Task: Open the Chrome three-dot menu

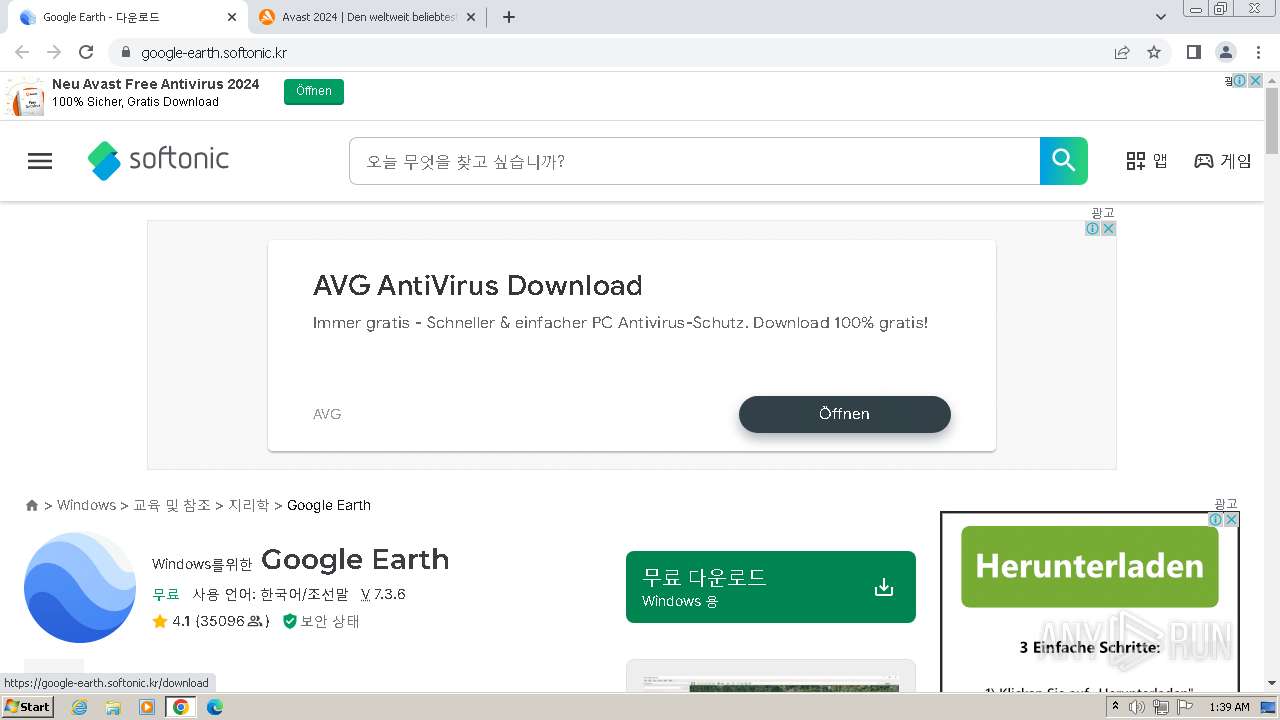Action: [x=1257, y=52]
